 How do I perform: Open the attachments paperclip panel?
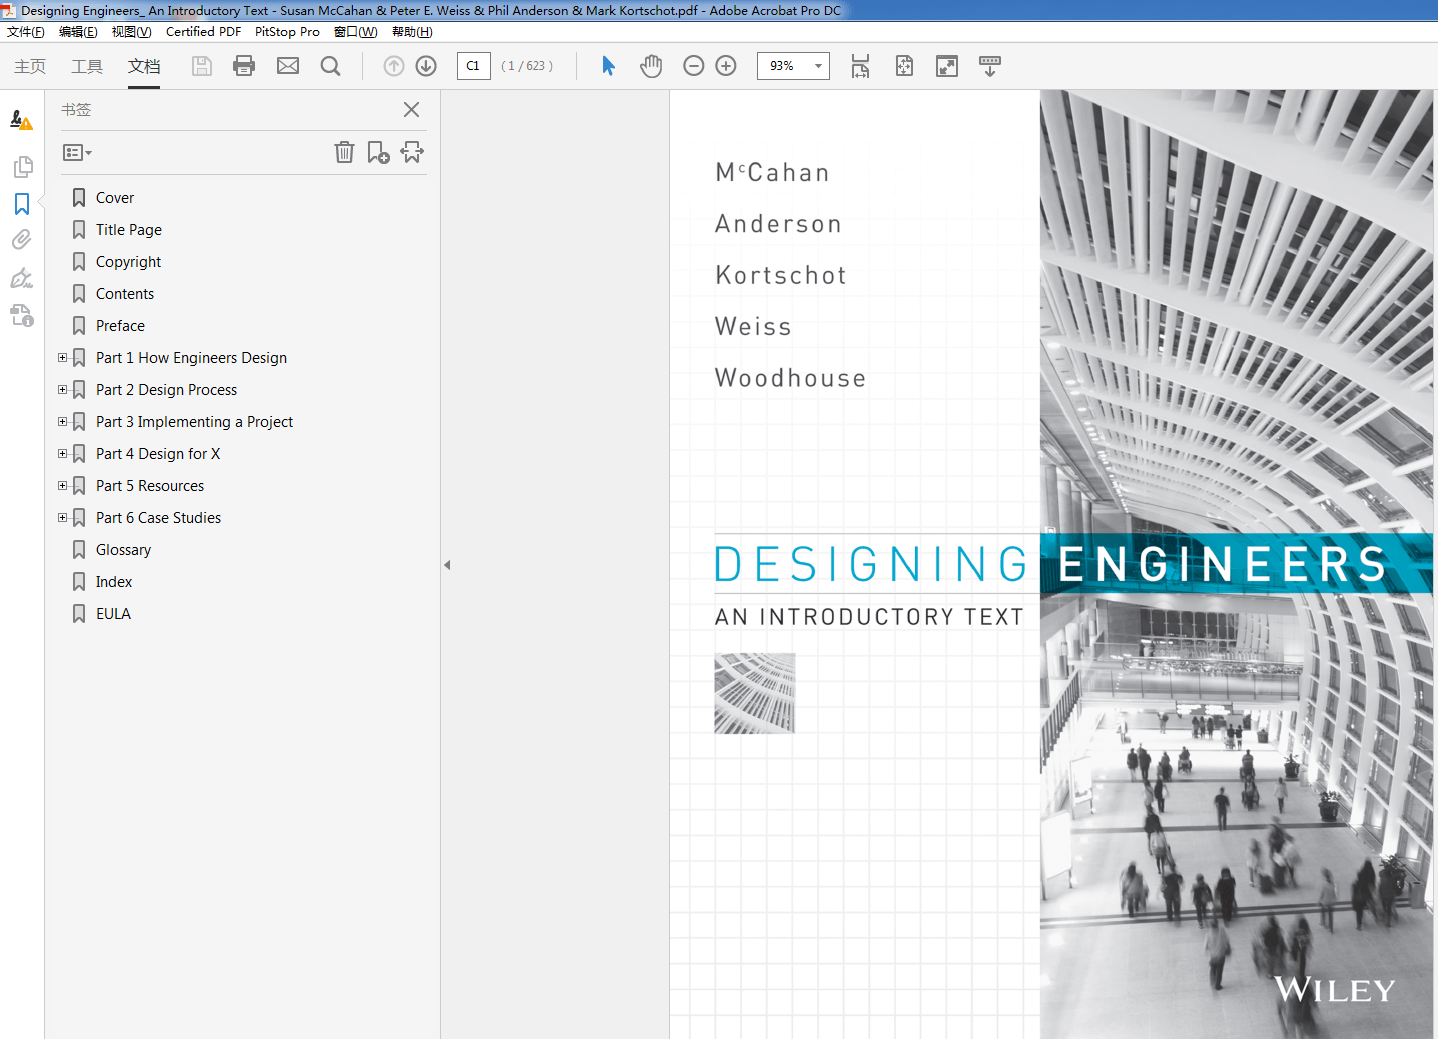[x=22, y=240]
